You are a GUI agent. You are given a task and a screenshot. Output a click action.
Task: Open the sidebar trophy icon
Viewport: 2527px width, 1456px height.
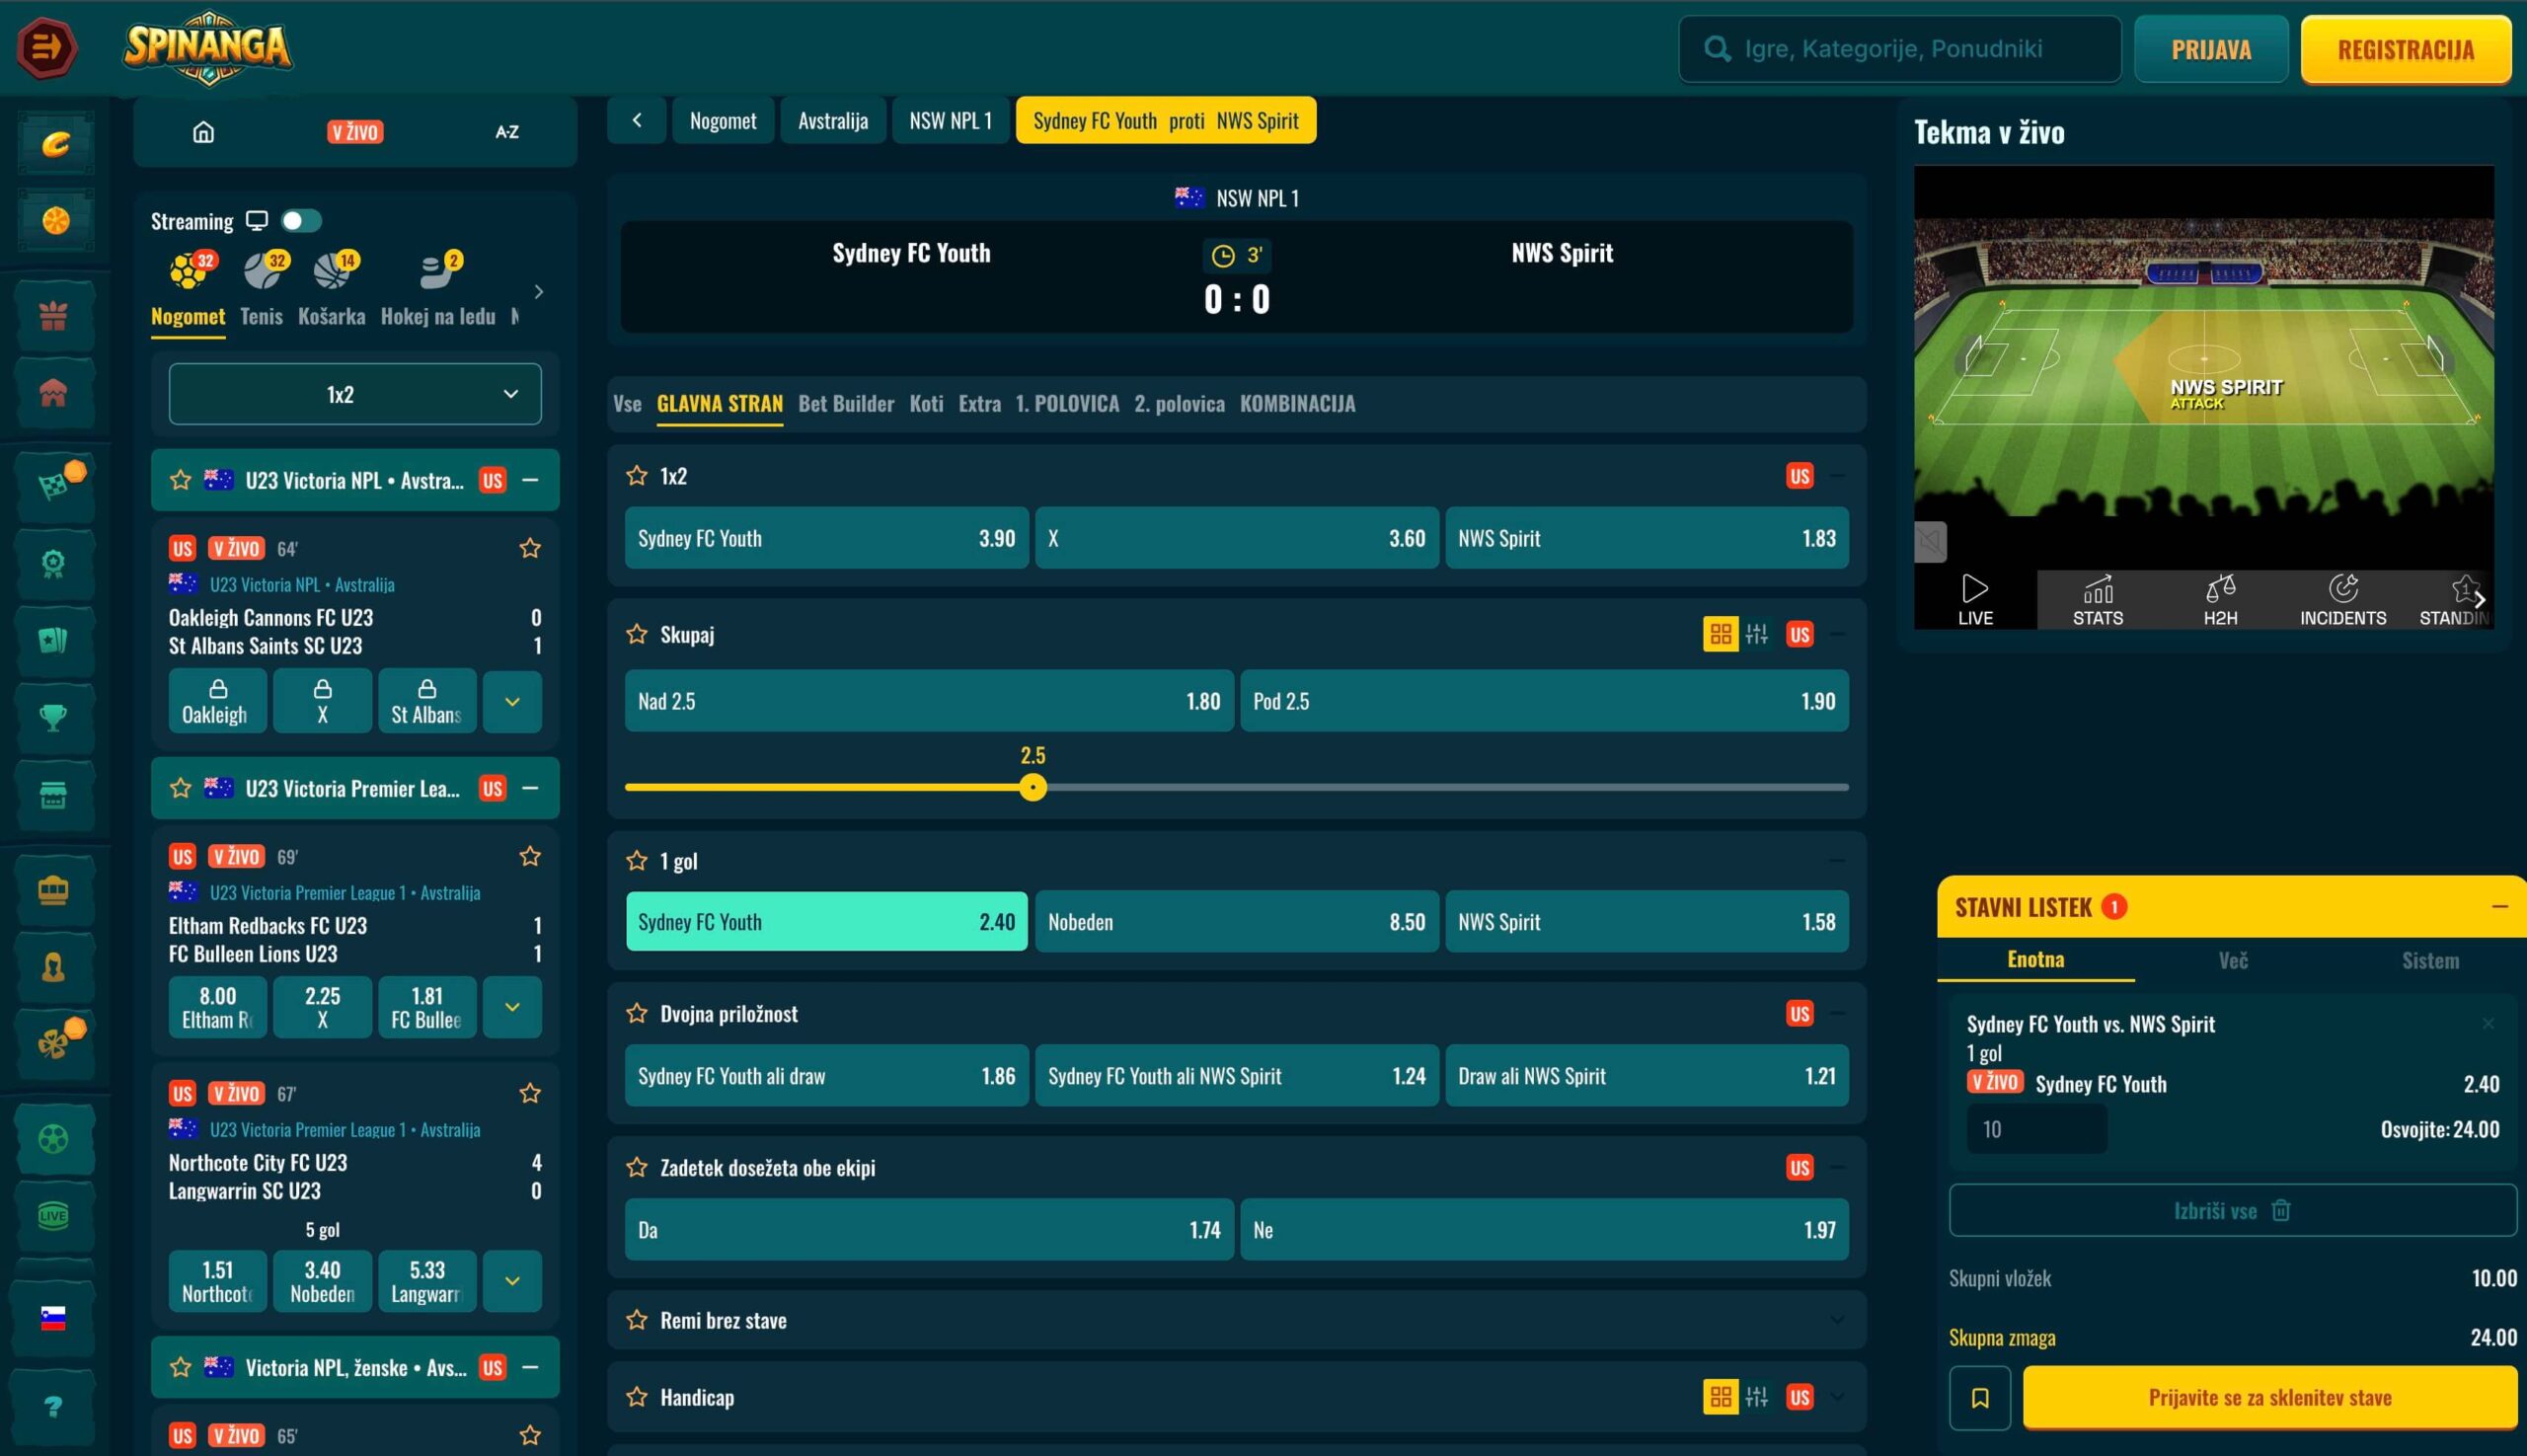coord(53,717)
